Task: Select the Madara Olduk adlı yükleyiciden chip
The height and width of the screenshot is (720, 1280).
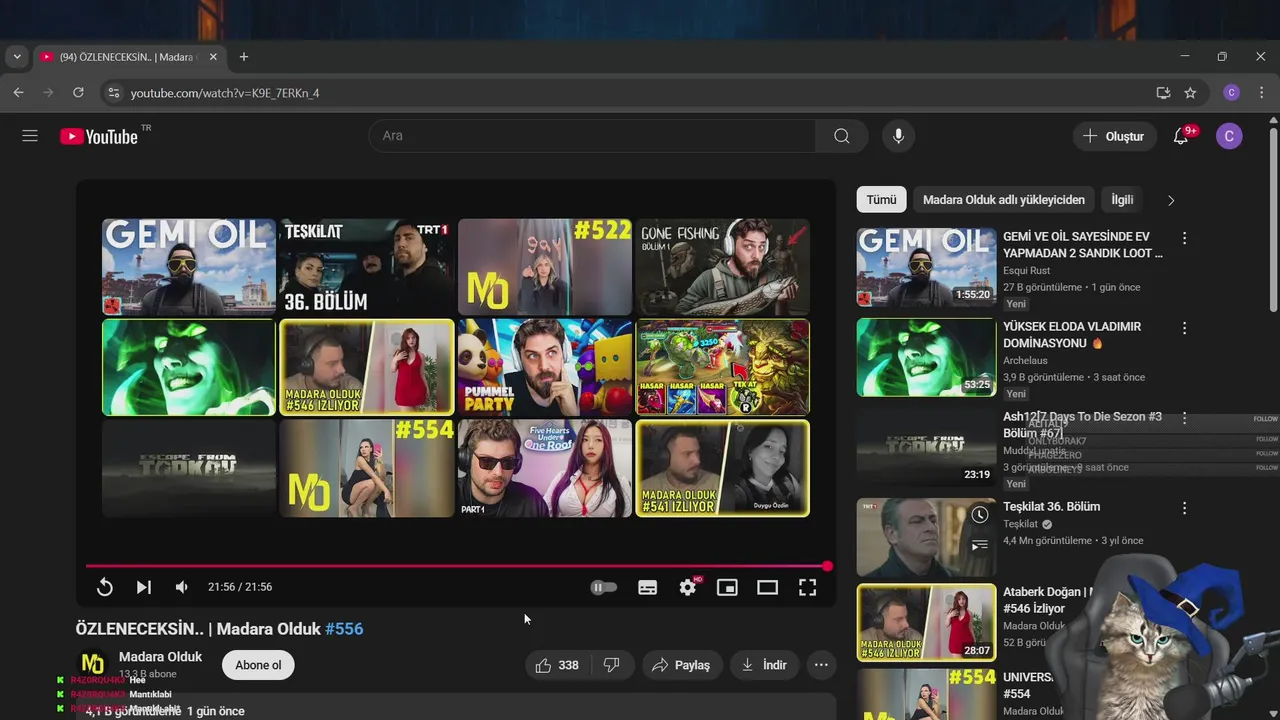Action: click(x=1003, y=200)
